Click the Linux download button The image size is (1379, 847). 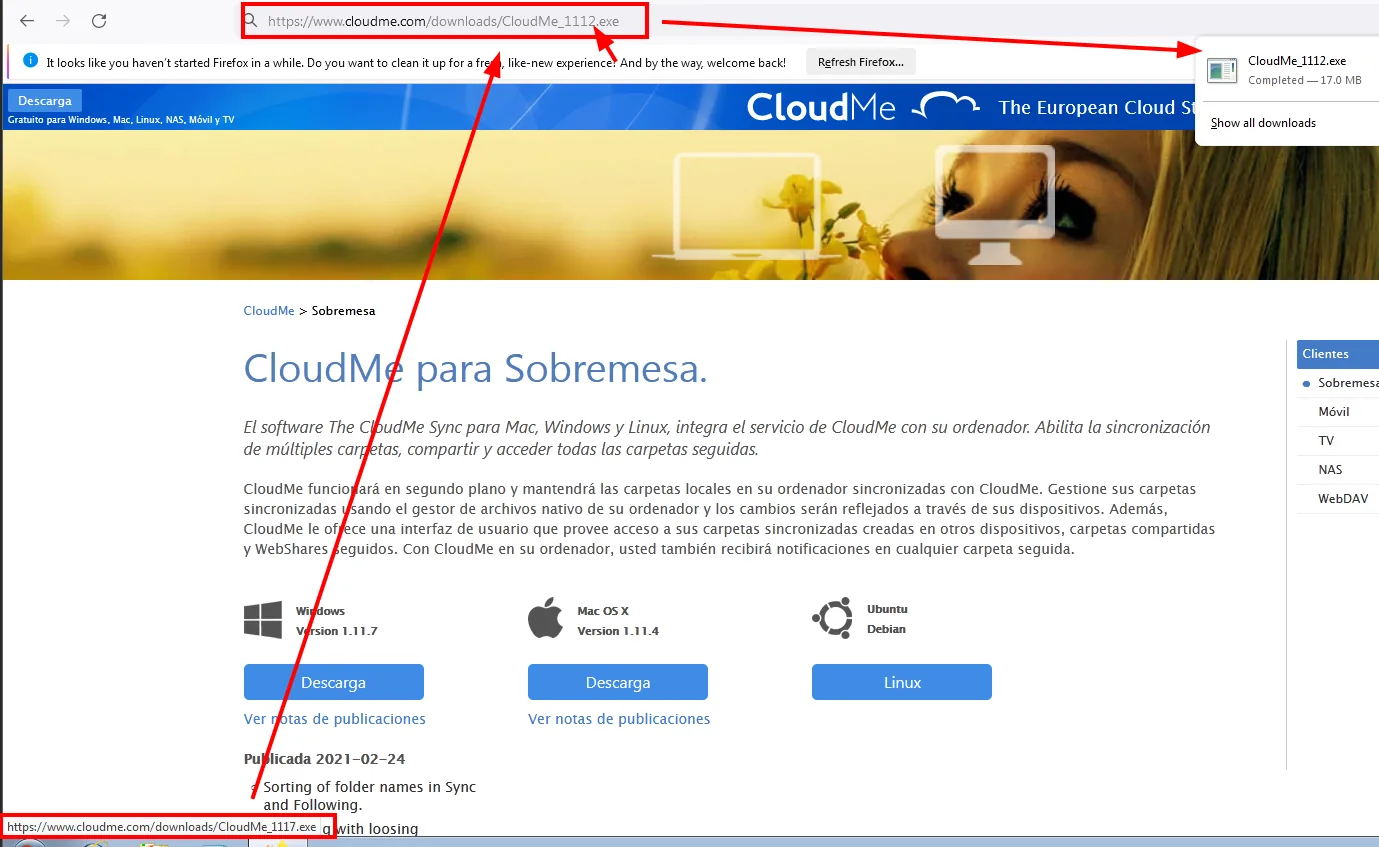point(902,682)
